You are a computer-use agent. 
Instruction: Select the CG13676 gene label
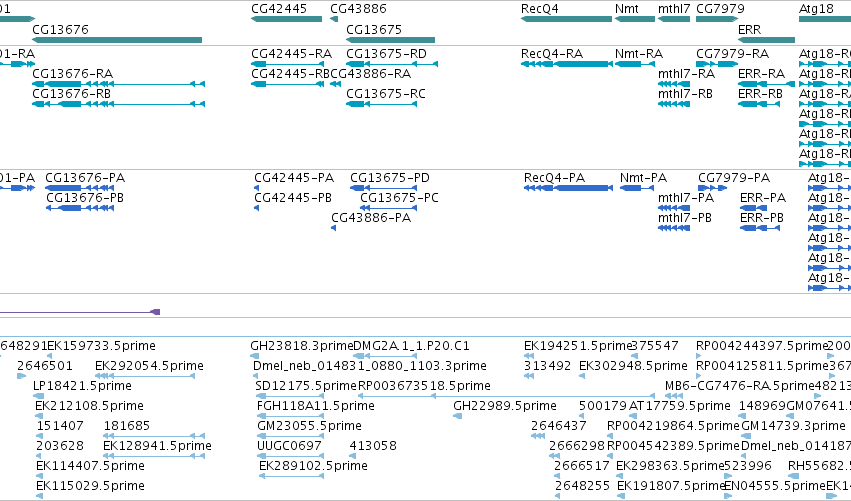tap(60, 29)
